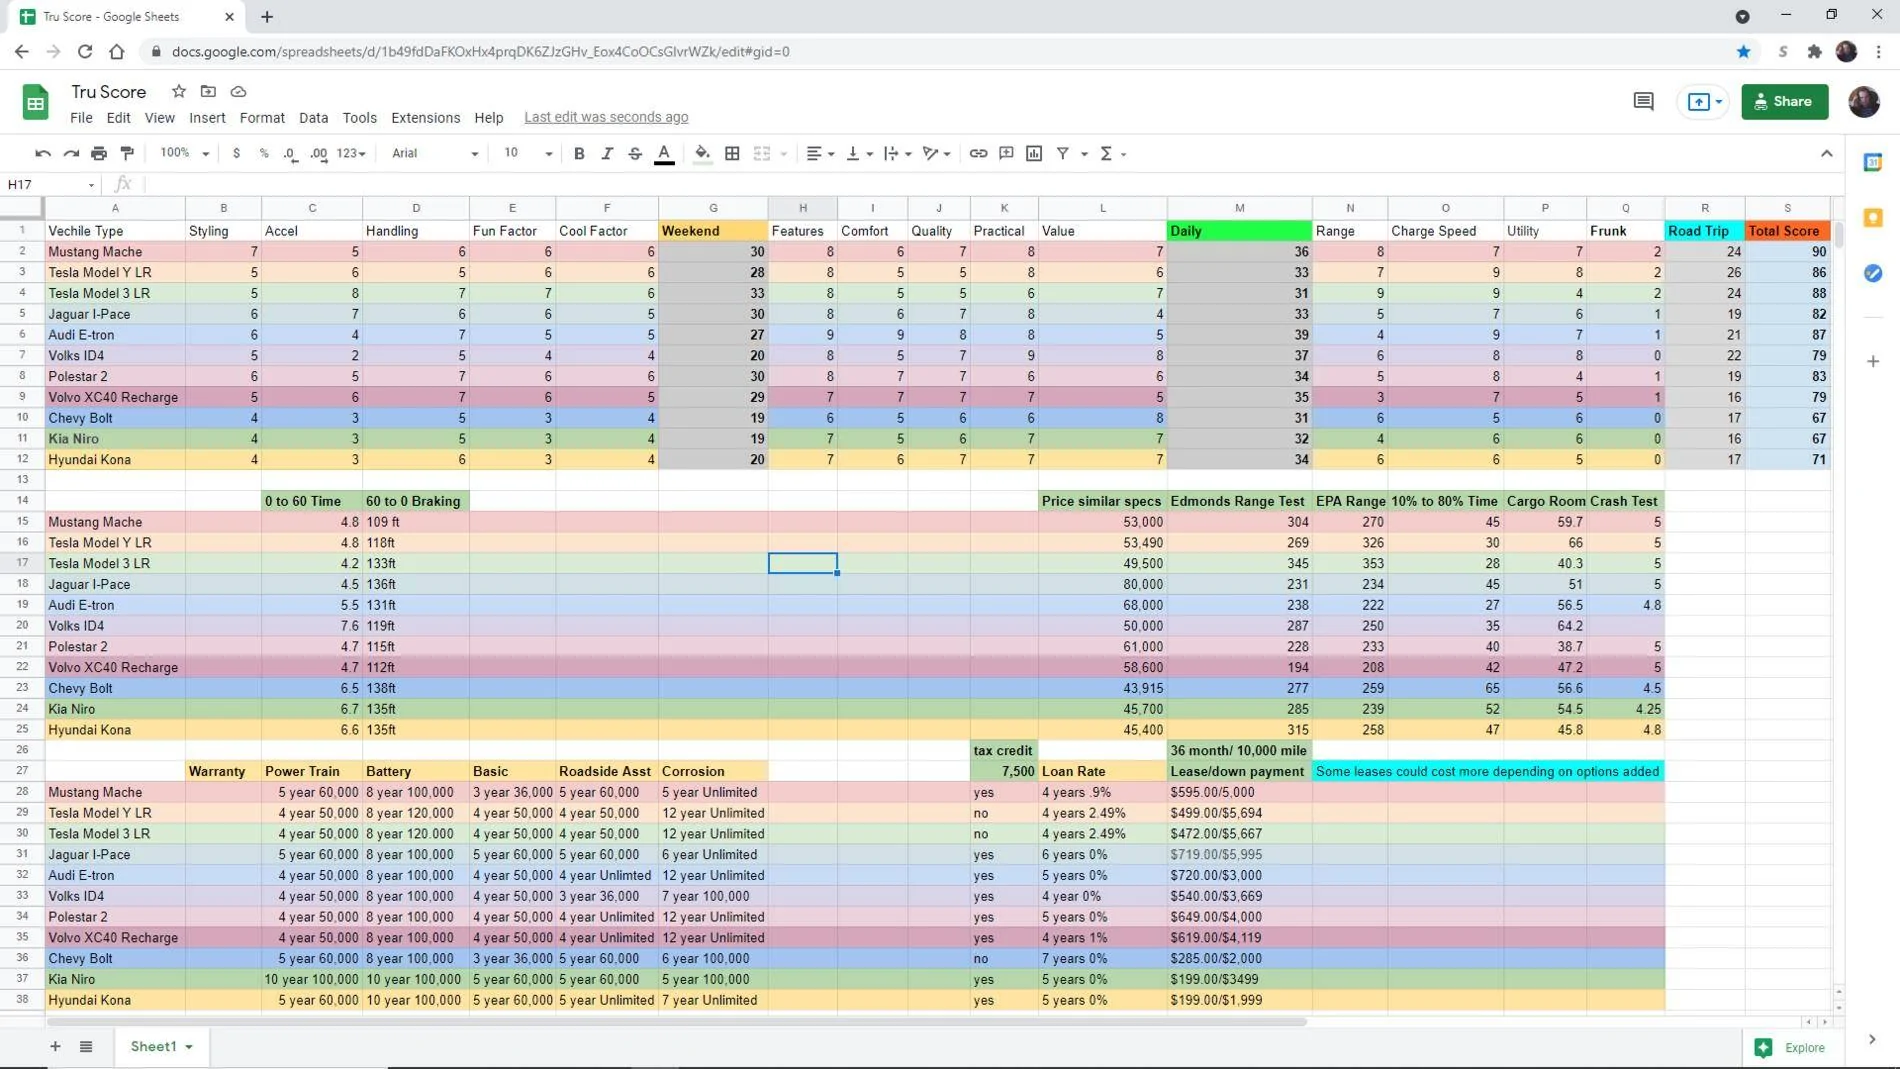Image resolution: width=1900 pixels, height=1069 pixels.
Task: Open the text rotation dropdown
Action: (x=936, y=153)
